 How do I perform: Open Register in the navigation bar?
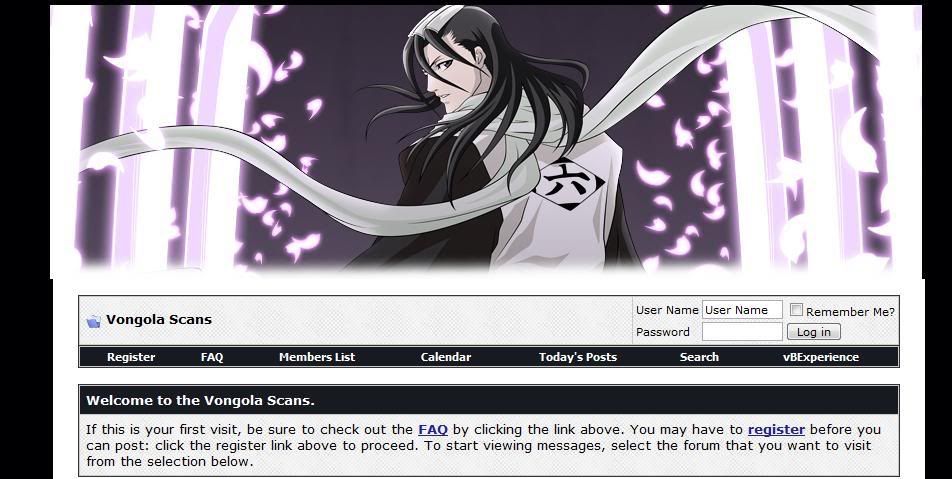point(131,357)
